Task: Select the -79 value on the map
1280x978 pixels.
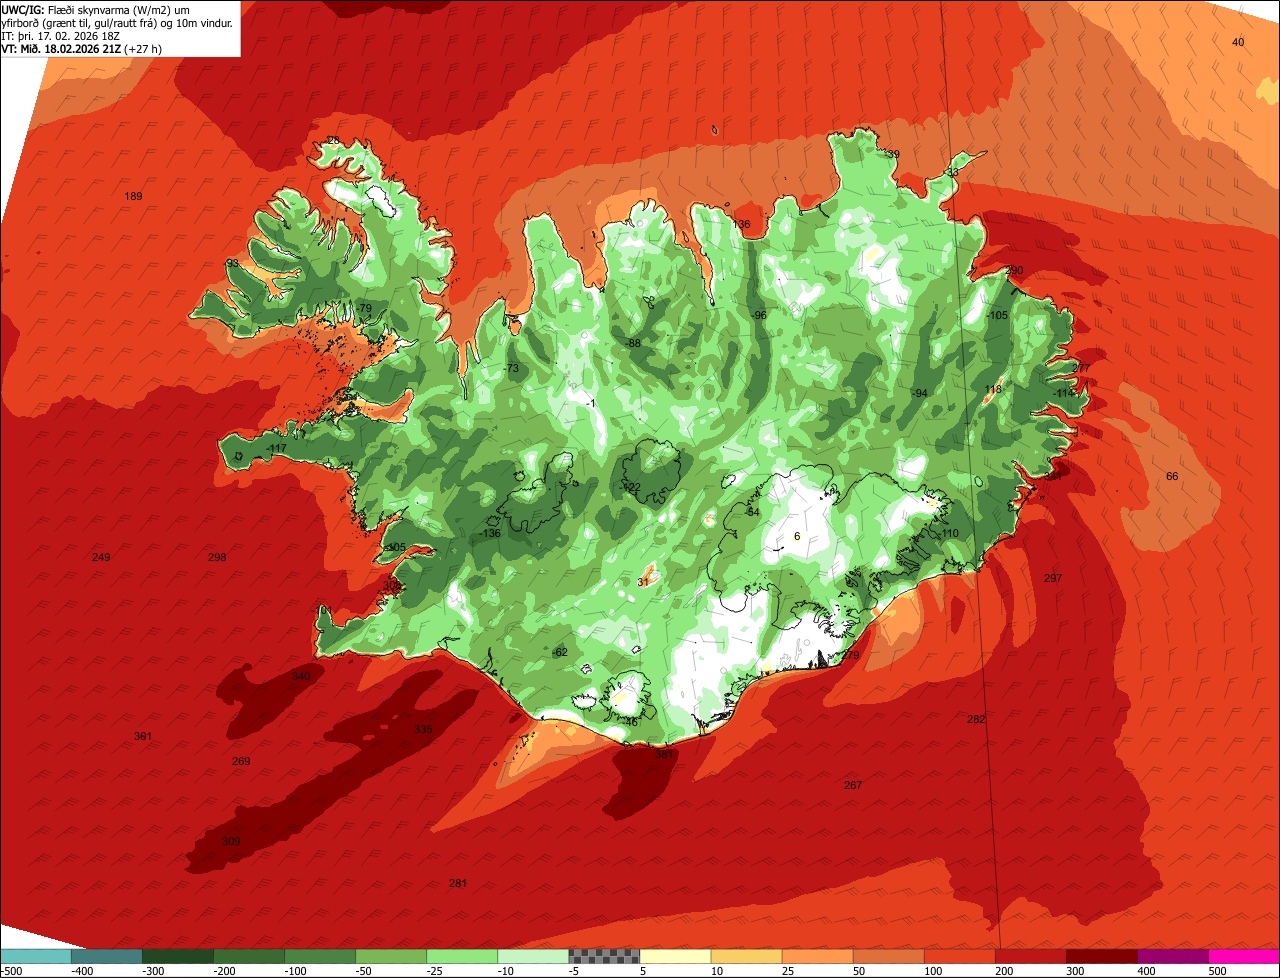Action: 364,308
